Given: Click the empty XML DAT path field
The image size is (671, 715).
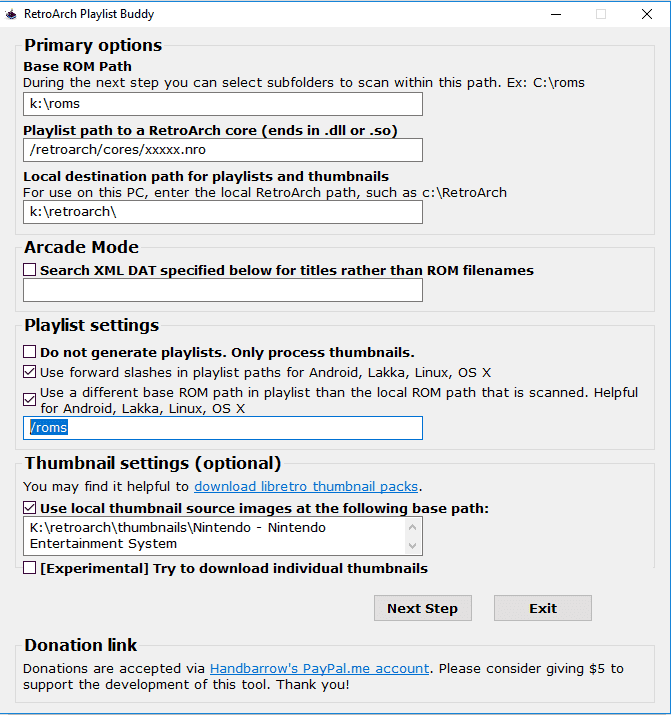Looking at the screenshot, I should 223,290.
